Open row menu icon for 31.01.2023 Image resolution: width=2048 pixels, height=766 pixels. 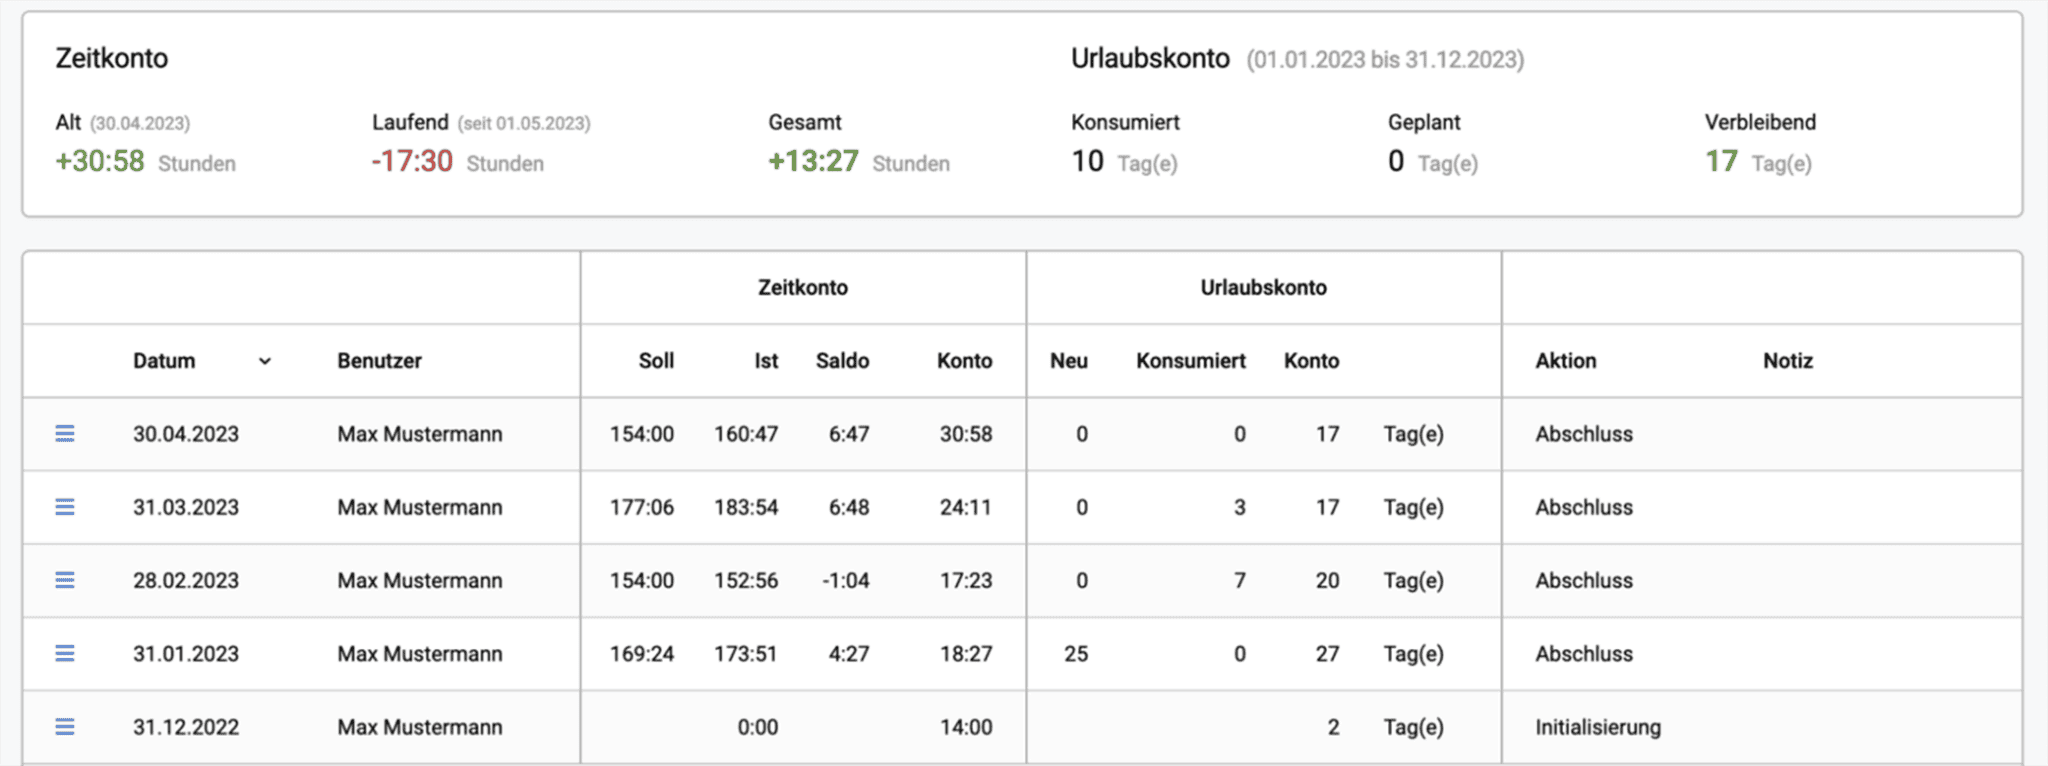65,654
